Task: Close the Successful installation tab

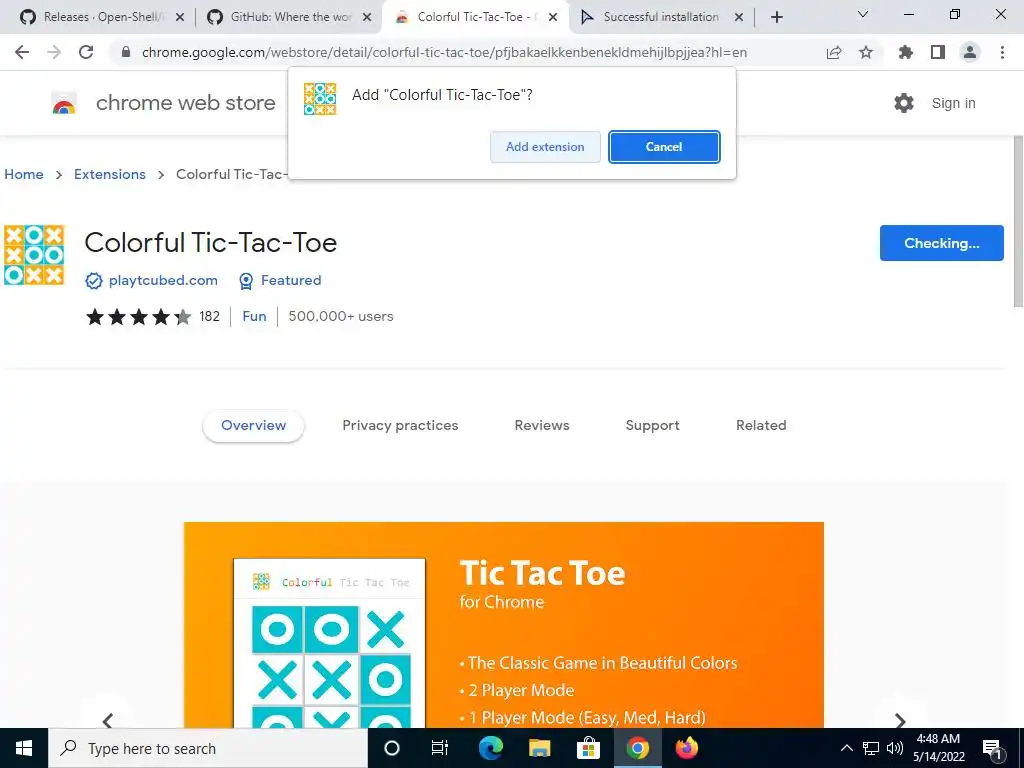Action: 739,17
